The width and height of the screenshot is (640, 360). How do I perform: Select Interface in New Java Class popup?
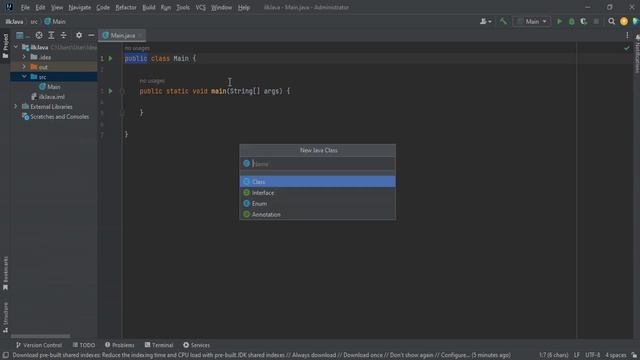pos(318,193)
